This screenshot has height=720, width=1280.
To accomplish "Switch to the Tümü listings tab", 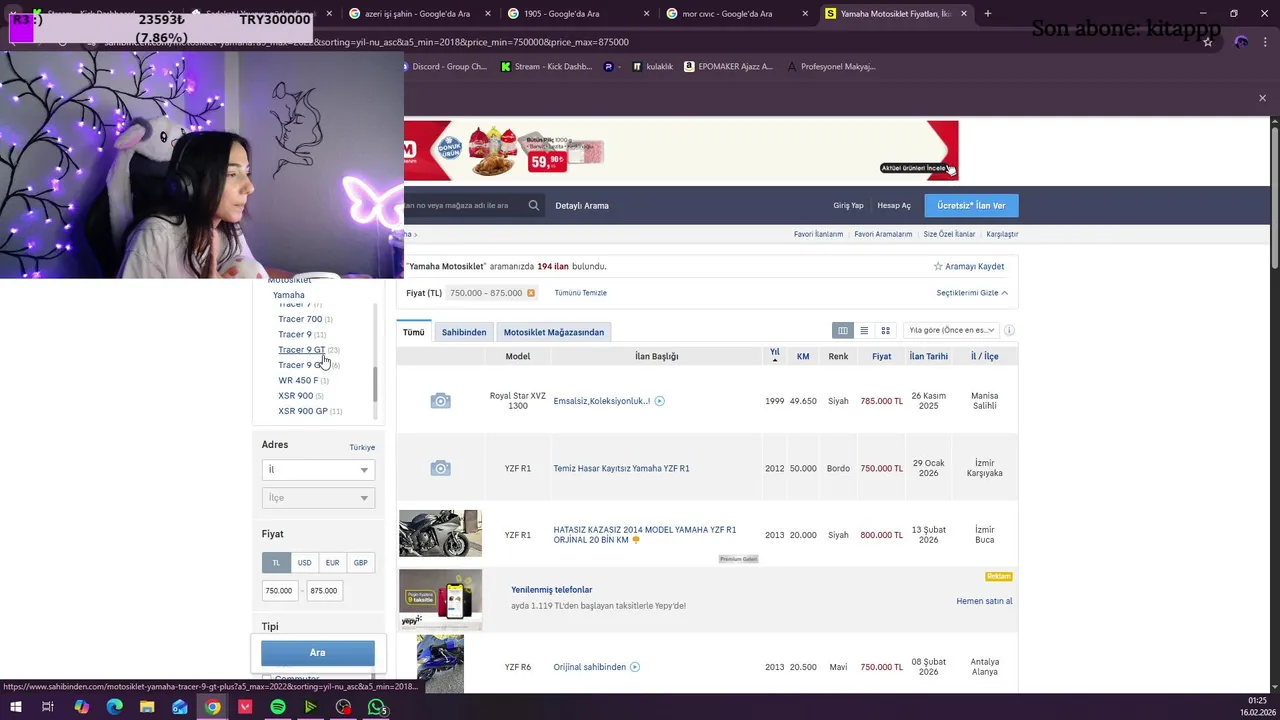I will tap(413, 332).
